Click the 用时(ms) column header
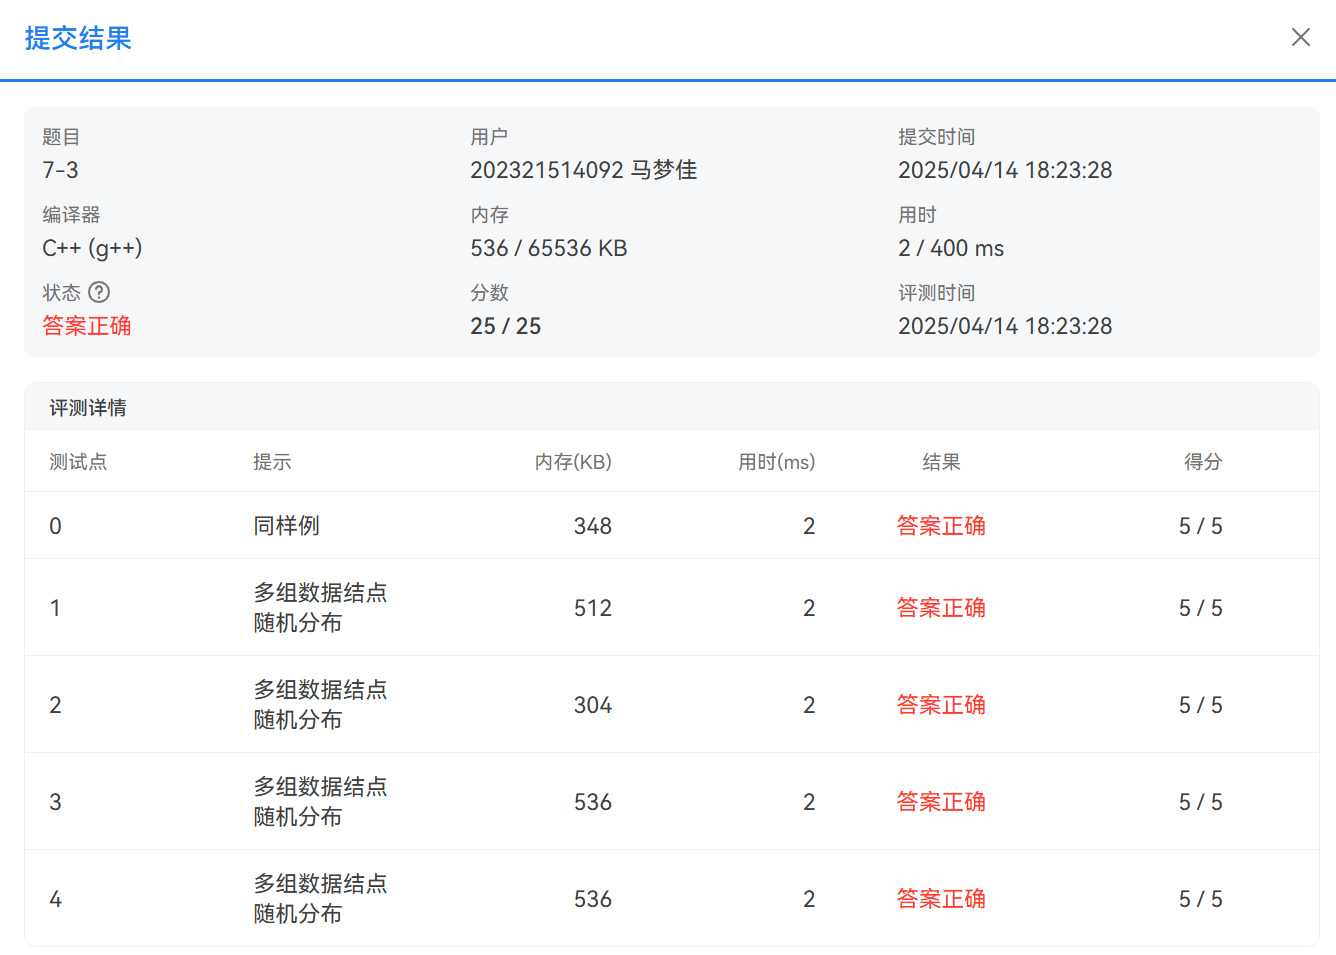Image resolution: width=1336 pixels, height=955 pixels. click(x=777, y=462)
